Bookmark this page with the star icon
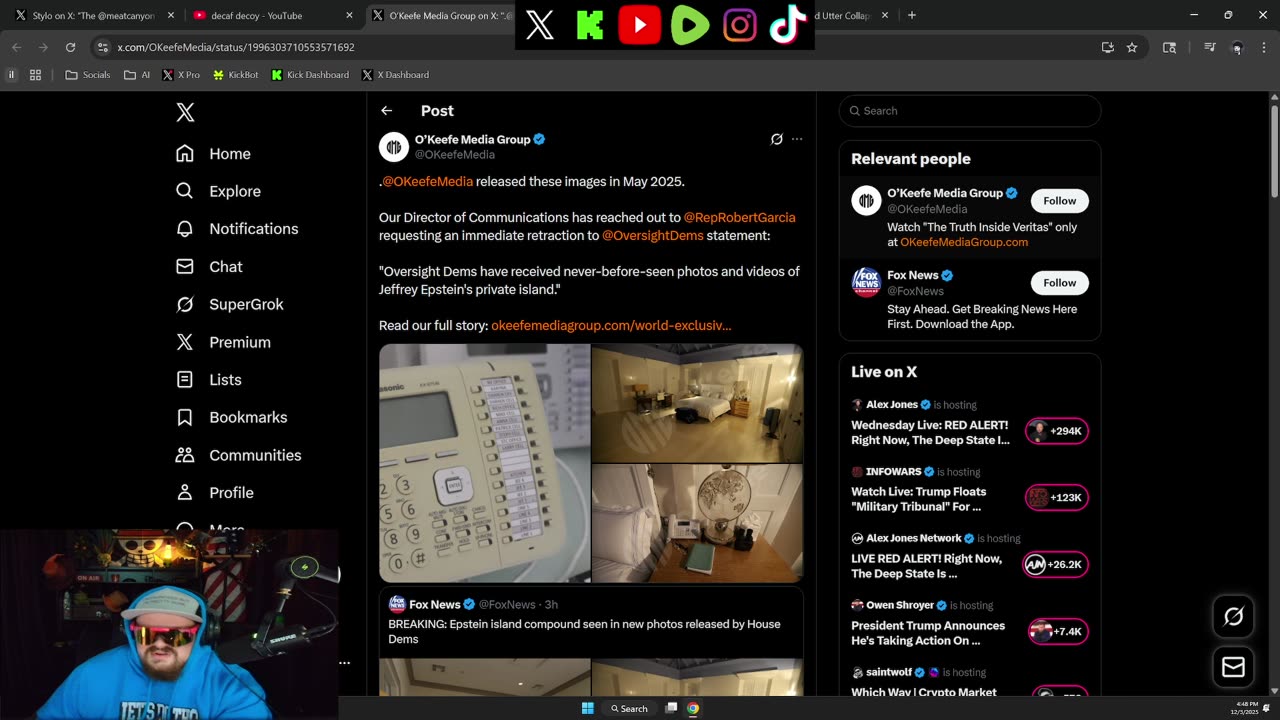1280x720 pixels. [1132, 47]
